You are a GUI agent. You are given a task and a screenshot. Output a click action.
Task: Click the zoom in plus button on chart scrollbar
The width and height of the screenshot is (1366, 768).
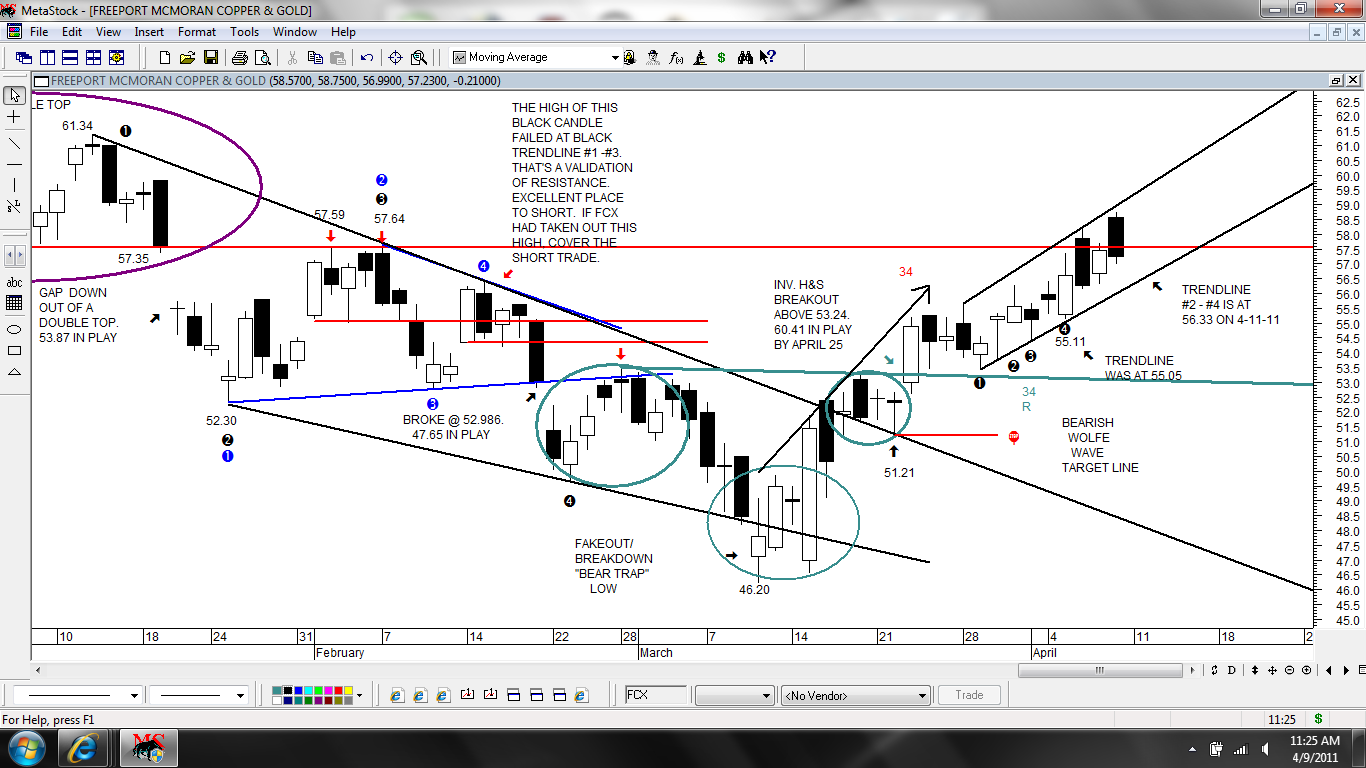click(x=1306, y=670)
